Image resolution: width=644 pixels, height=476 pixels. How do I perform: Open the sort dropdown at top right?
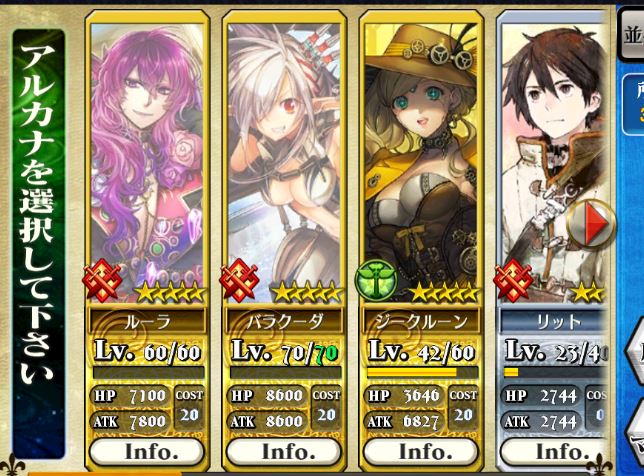pyautogui.click(x=632, y=35)
